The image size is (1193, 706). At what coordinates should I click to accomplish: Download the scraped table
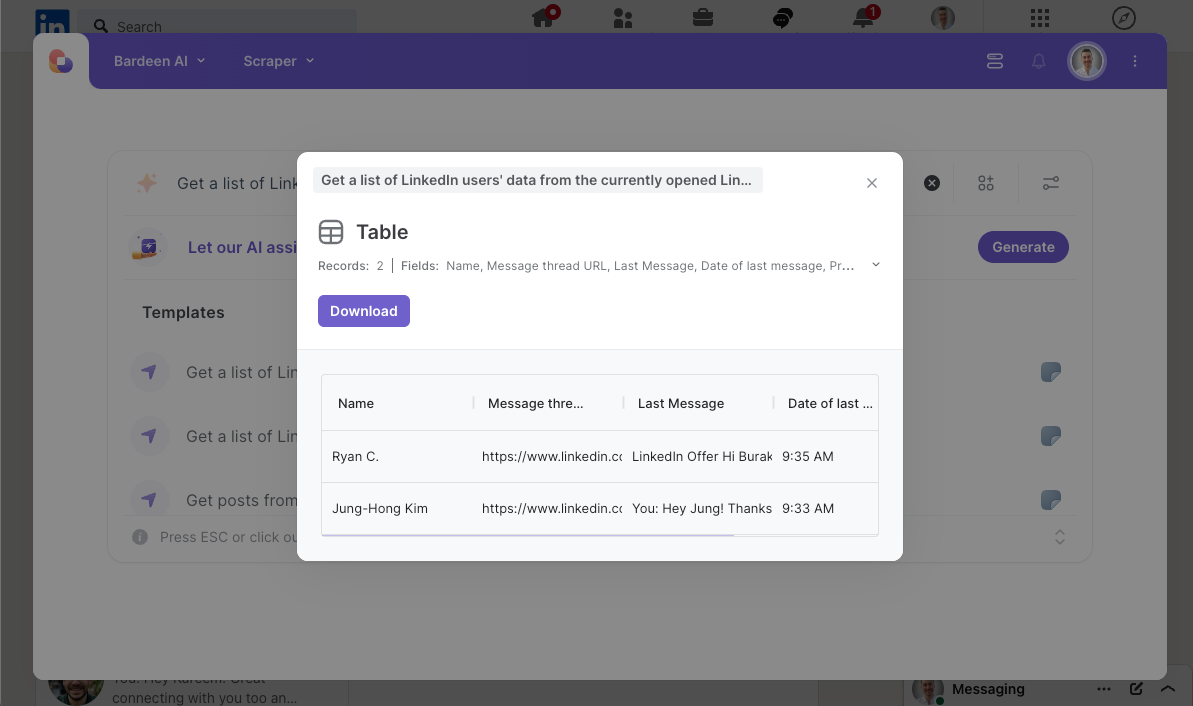pyautogui.click(x=364, y=311)
